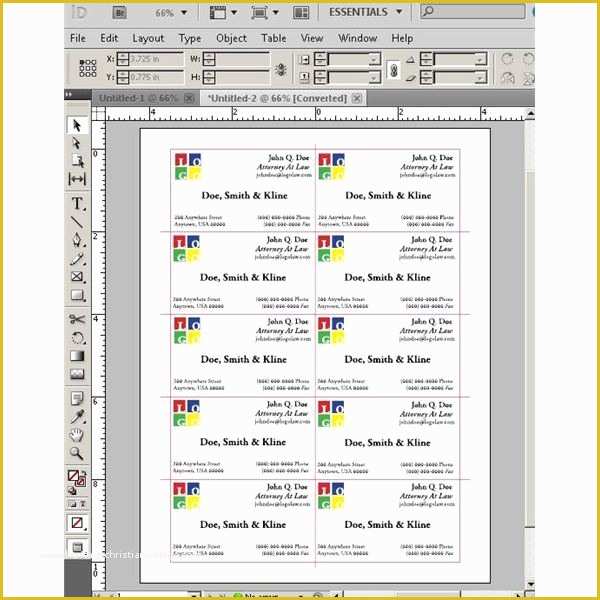Select the Hand tool
600x600 pixels.
click(77, 435)
